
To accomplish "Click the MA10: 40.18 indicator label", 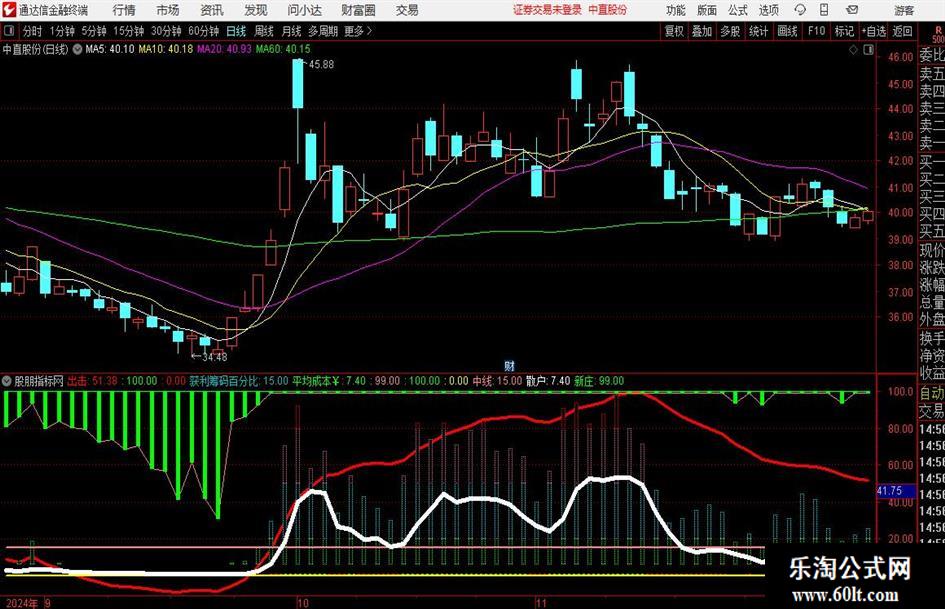I will (x=166, y=49).
